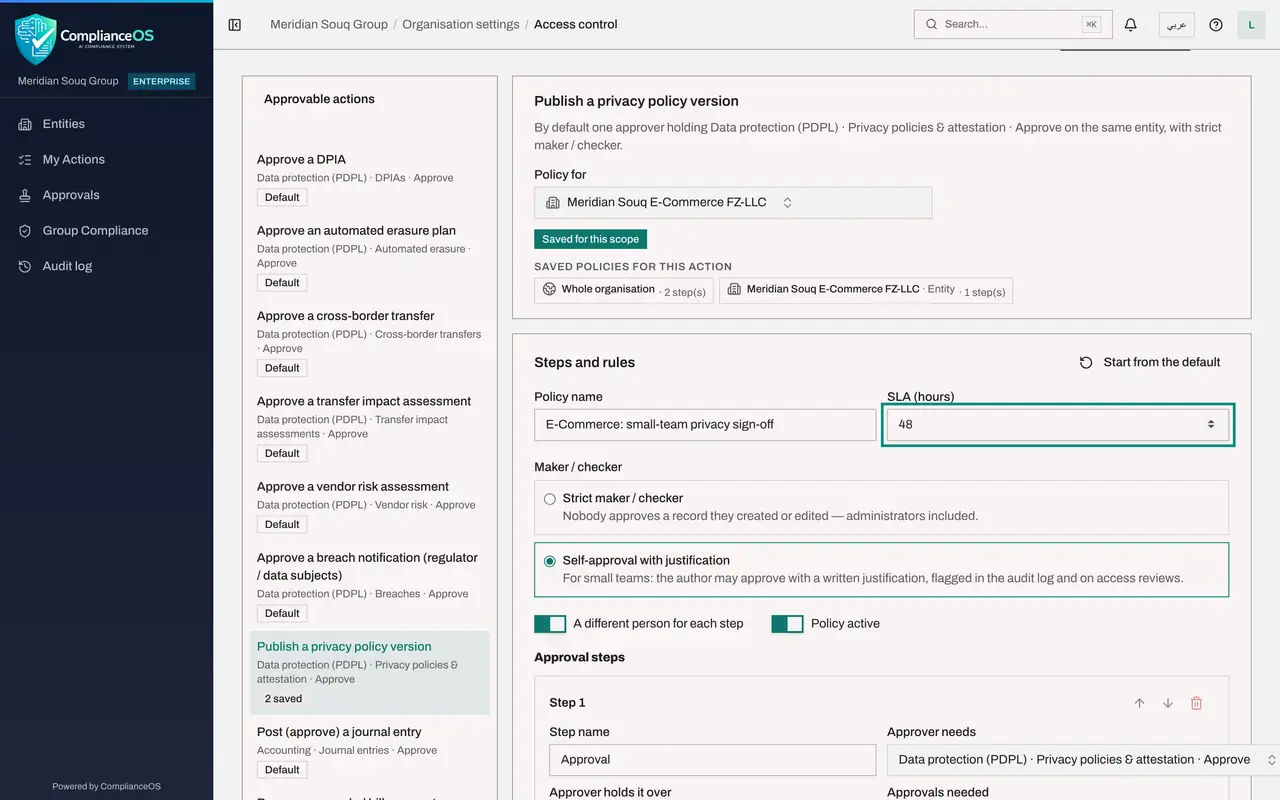
Task: Click Start from the default
Action: pyautogui.click(x=1150, y=362)
